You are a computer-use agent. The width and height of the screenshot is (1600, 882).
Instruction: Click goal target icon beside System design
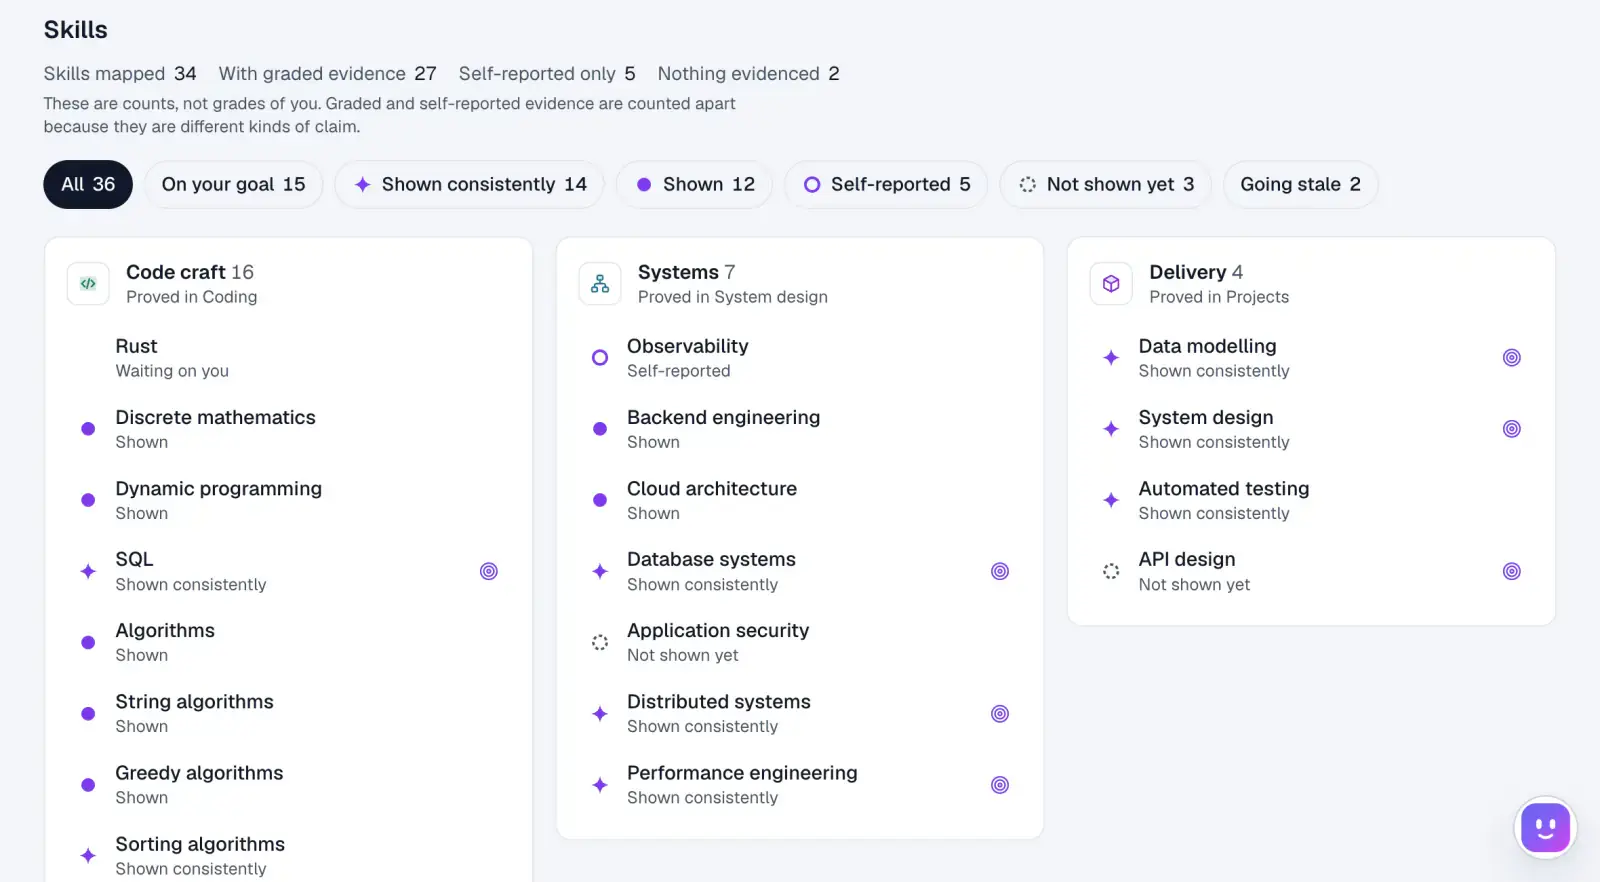pos(1512,429)
